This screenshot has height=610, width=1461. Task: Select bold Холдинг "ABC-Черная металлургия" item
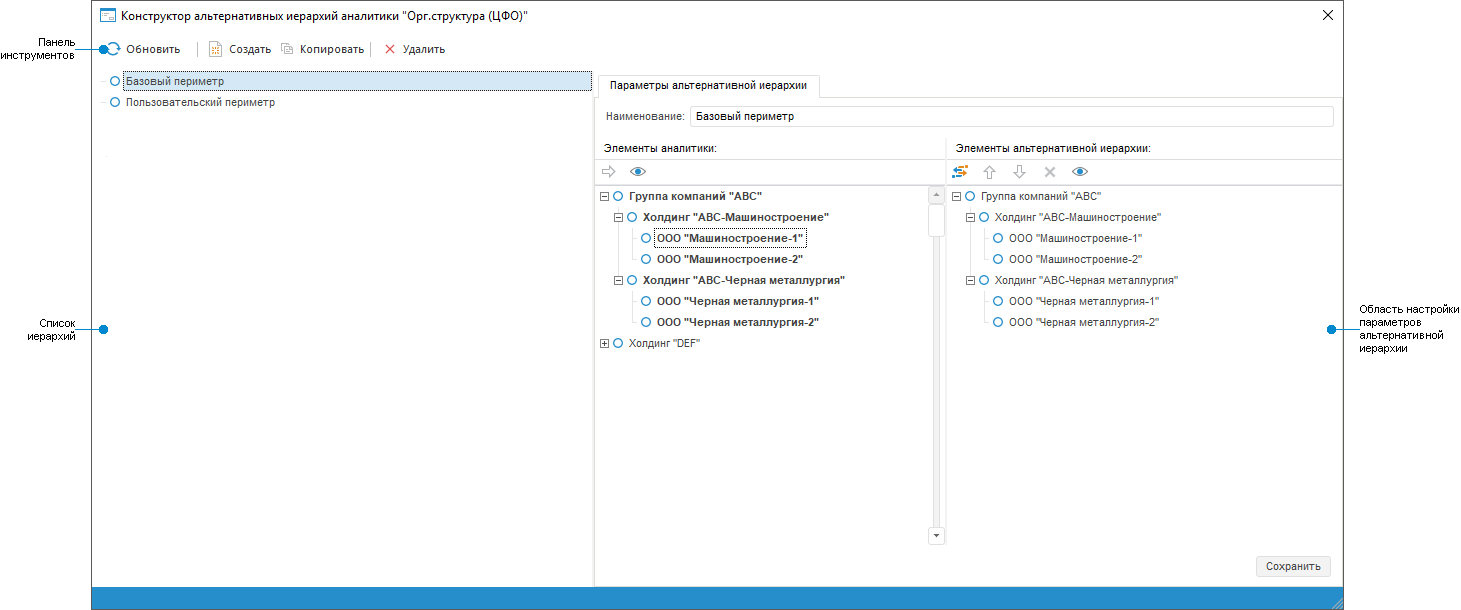tap(744, 280)
